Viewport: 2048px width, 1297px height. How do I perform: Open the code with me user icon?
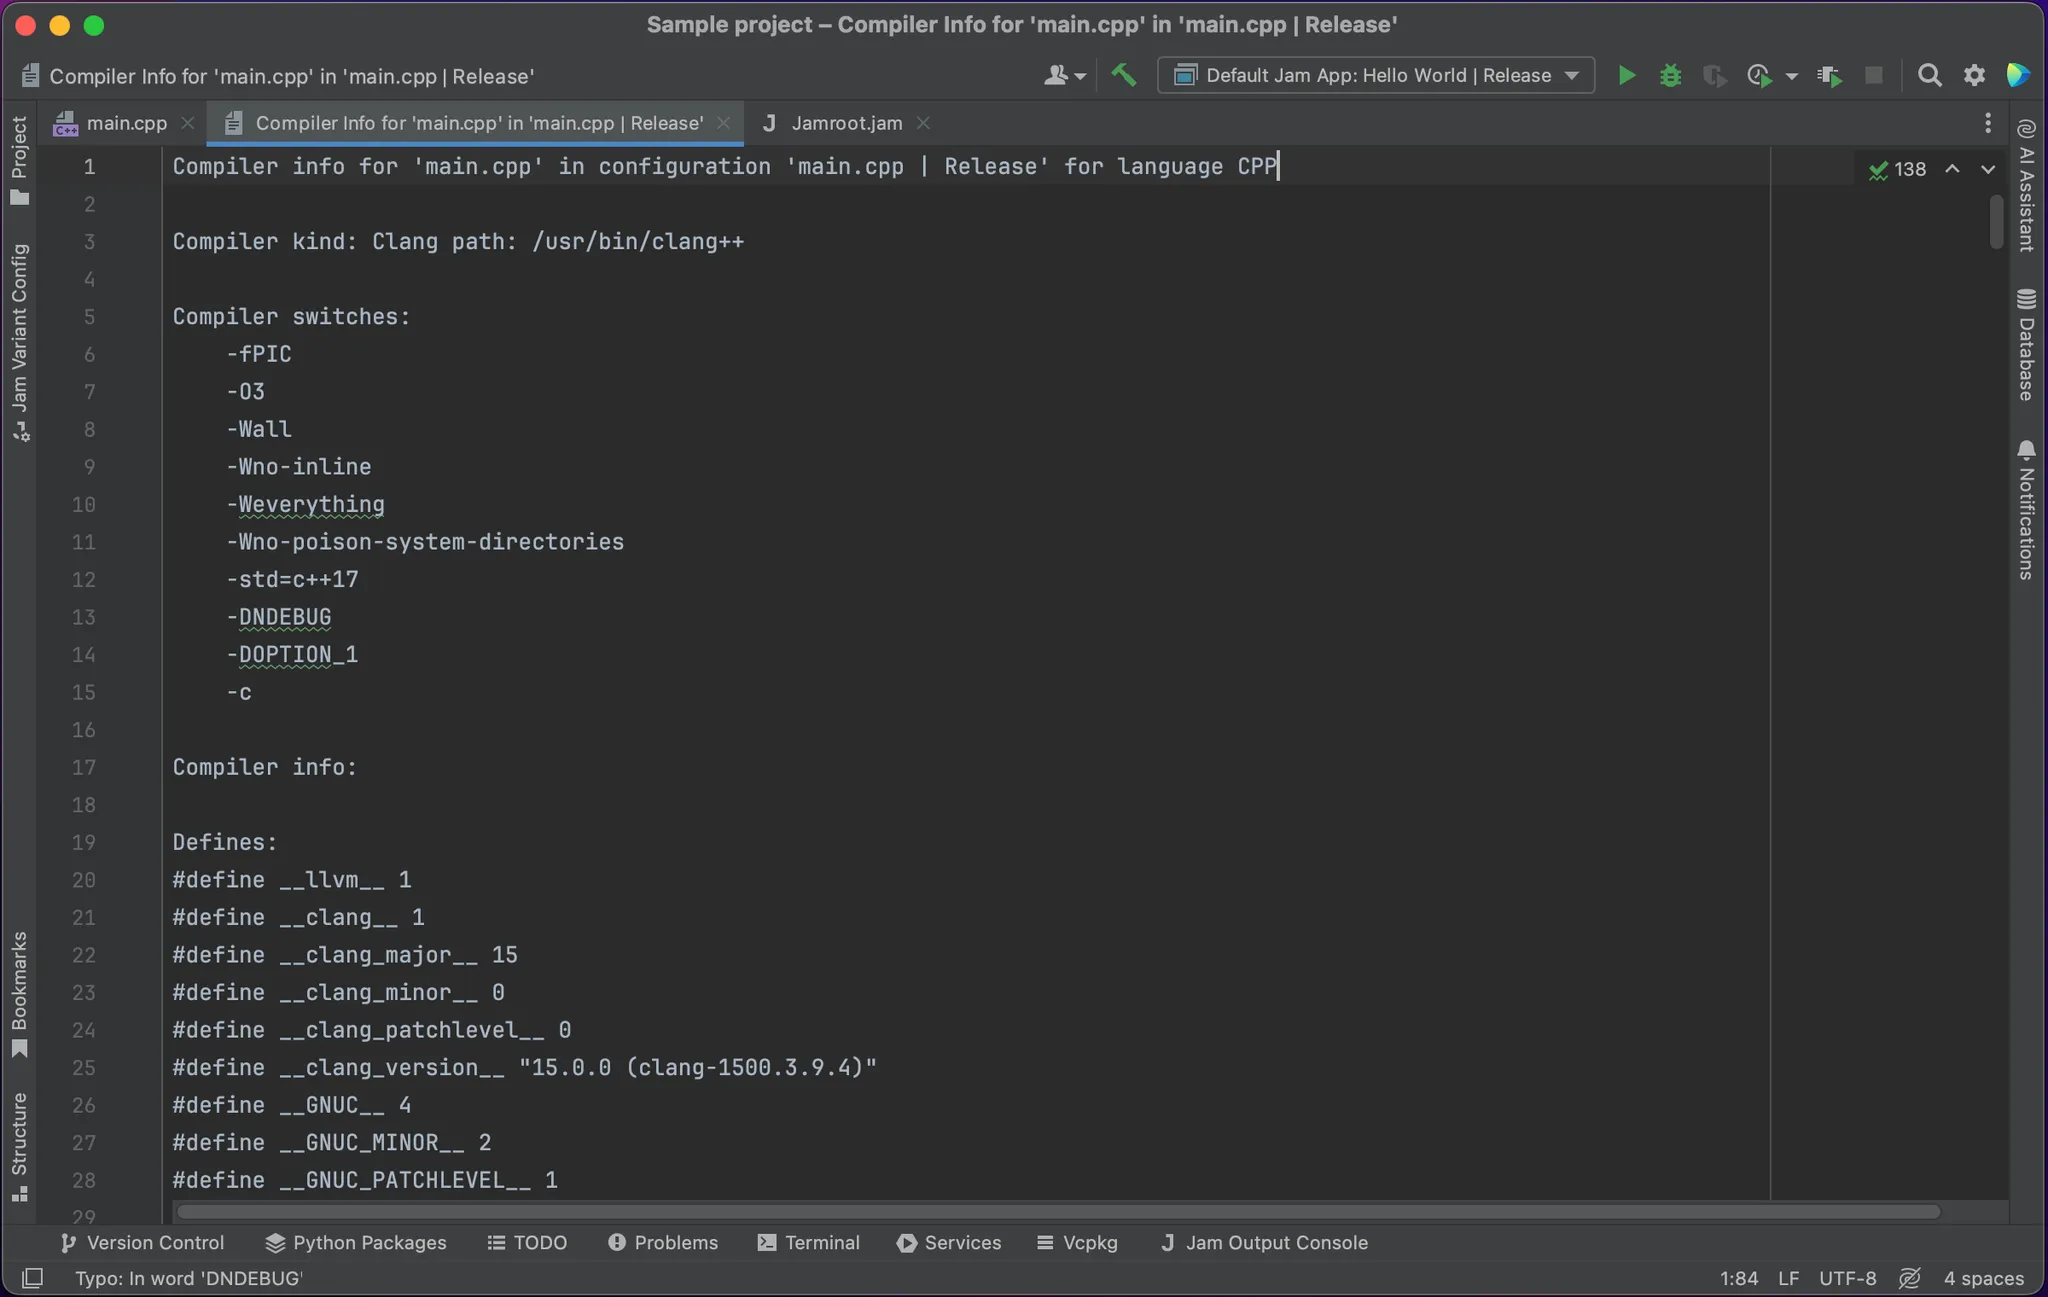pos(1063,75)
